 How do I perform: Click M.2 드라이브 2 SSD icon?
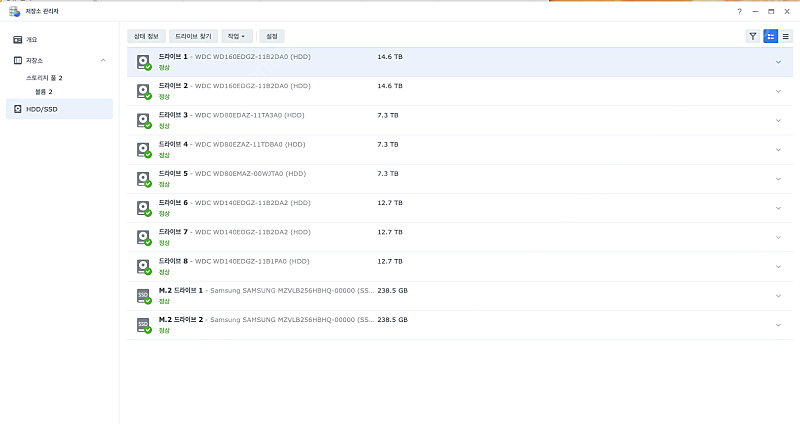(x=144, y=325)
